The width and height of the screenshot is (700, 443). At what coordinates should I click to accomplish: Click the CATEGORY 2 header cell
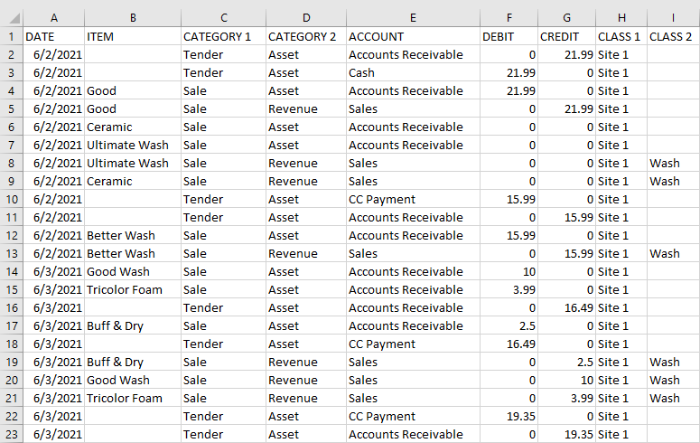tap(304, 36)
